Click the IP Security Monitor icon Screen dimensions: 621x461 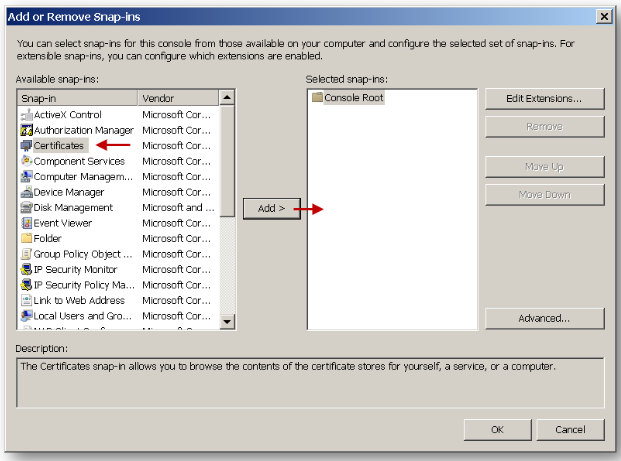point(27,269)
